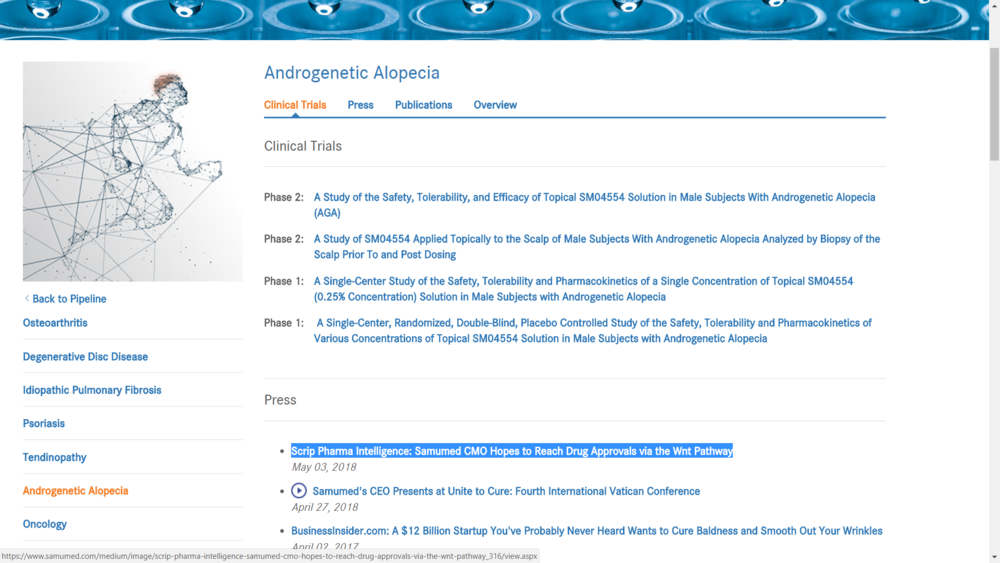Switch to the Press tab

pos(360,105)
